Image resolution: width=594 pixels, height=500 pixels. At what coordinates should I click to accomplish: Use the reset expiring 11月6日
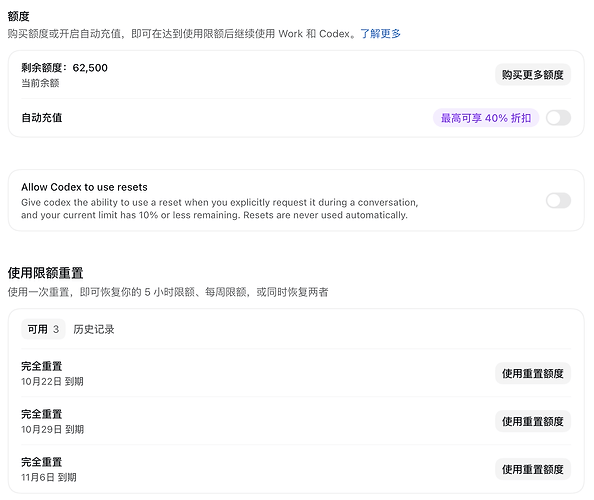pos(533,469)
